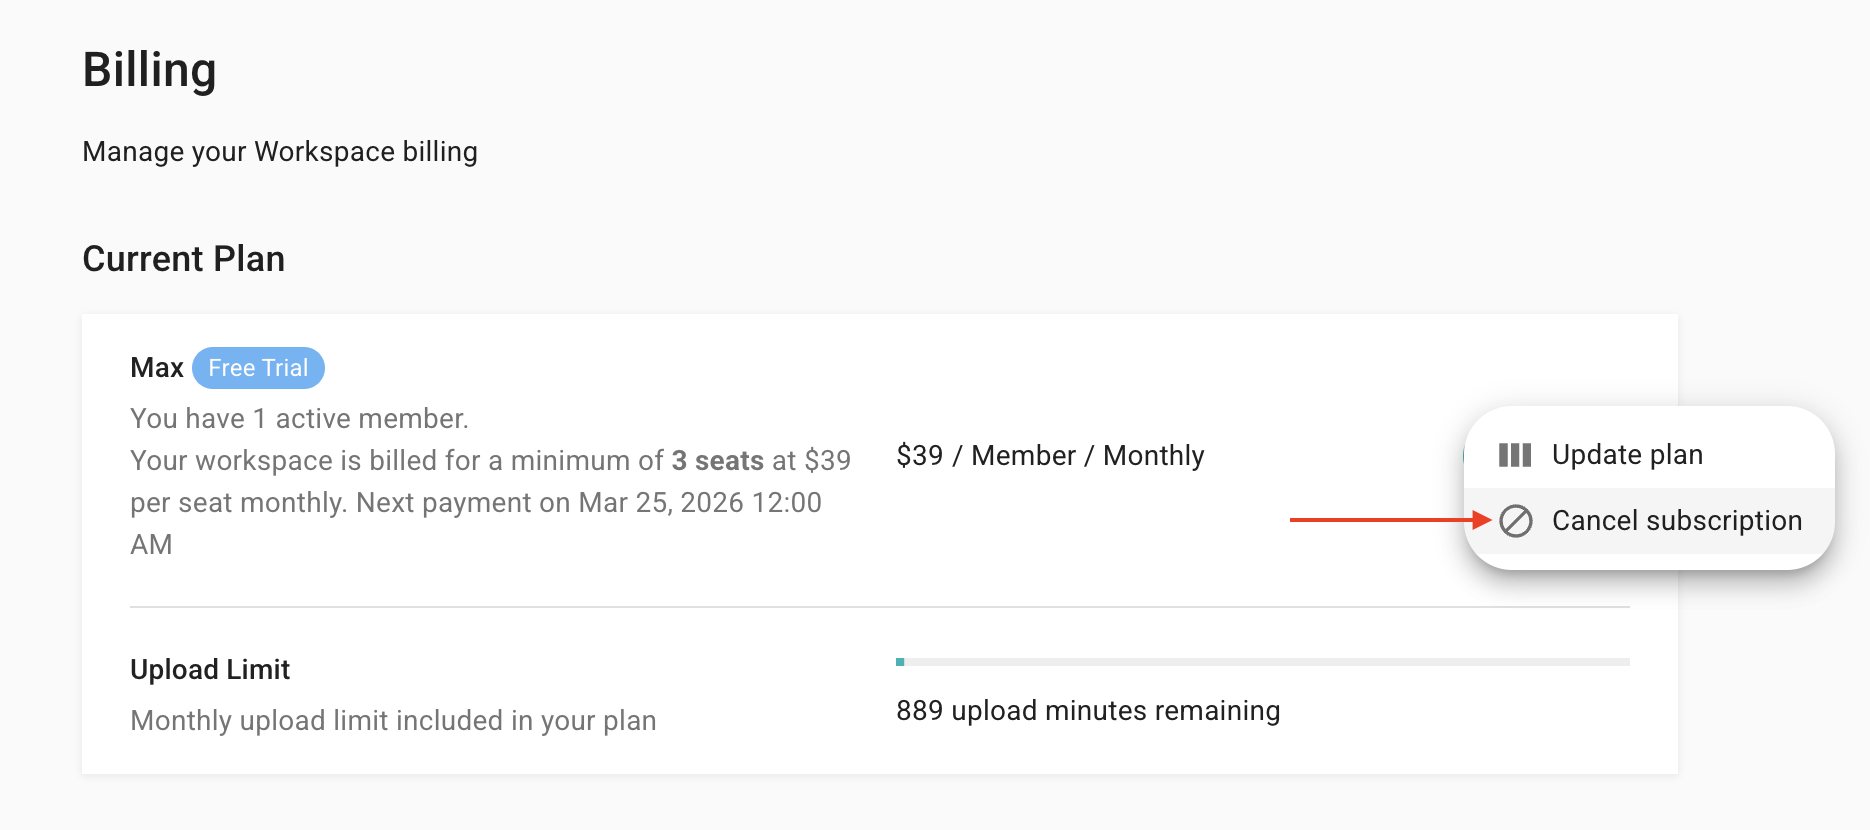
Task: Click the "$39 / Member / Monthly" price
Action: 1050,456
